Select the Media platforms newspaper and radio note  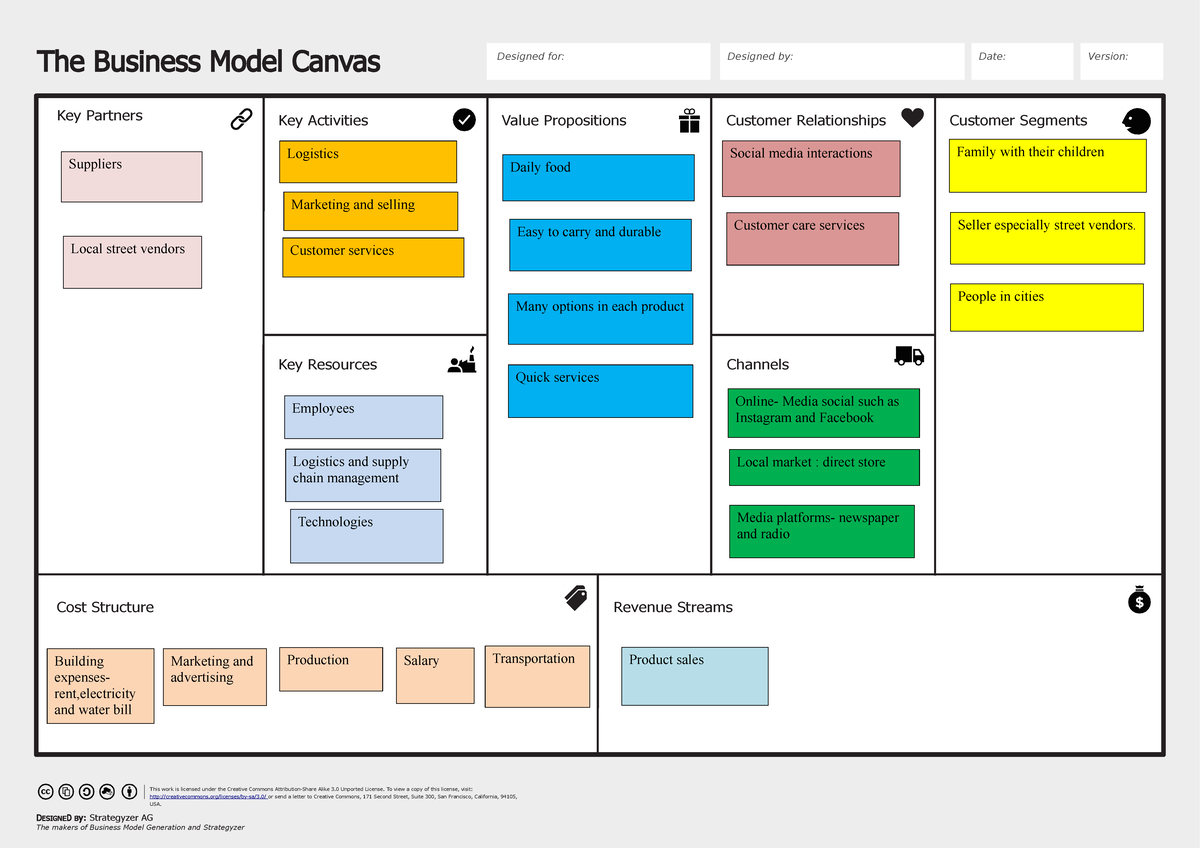click(822, 531)
